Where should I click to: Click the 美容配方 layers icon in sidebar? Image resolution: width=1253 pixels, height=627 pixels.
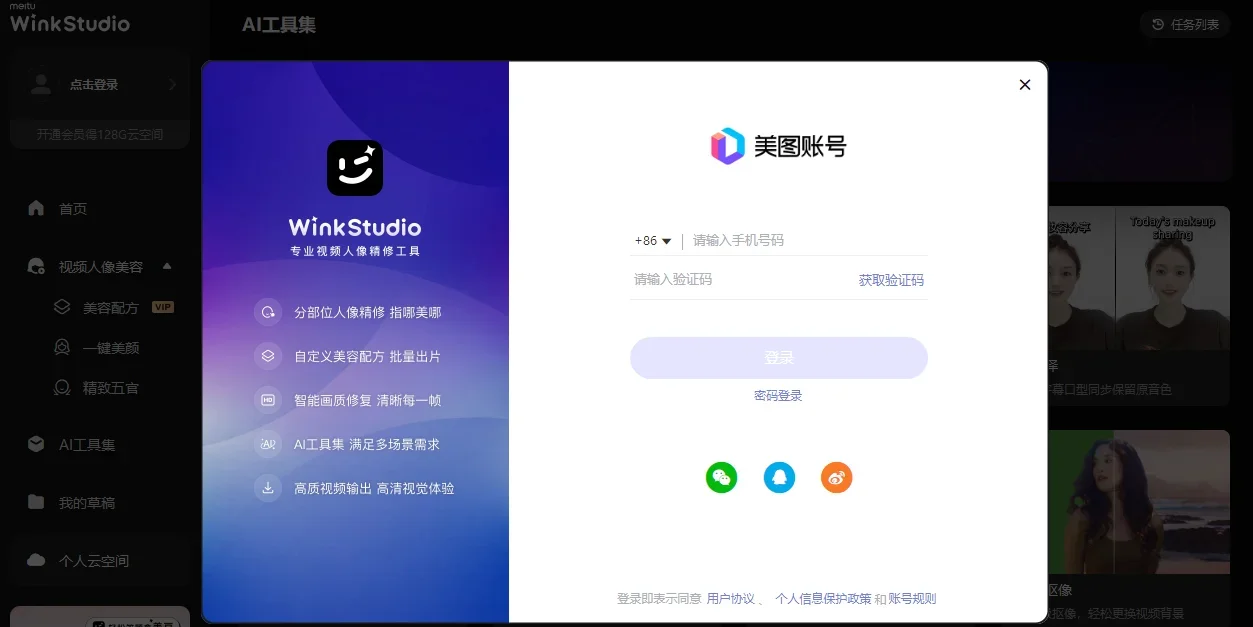(x=62, y=307)
